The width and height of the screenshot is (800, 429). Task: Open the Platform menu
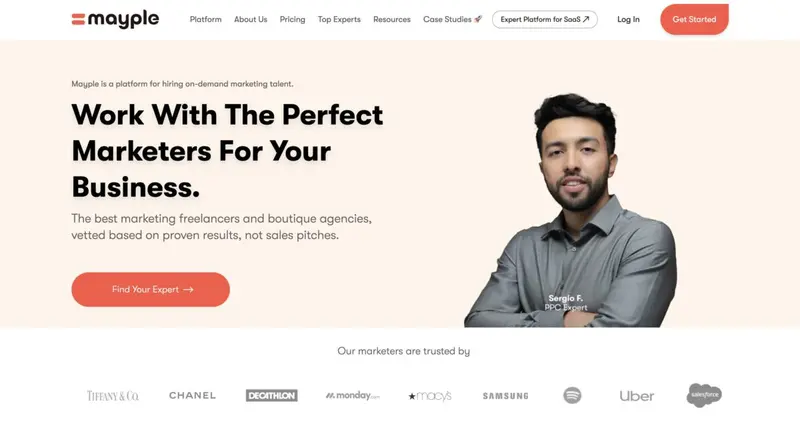coord(206,19)
